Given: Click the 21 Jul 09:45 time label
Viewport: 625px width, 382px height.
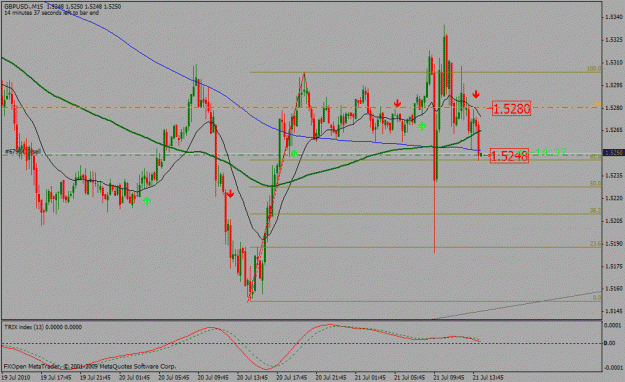Looking at the screenshot, I should pyautogui.click(x=449, y=377).
